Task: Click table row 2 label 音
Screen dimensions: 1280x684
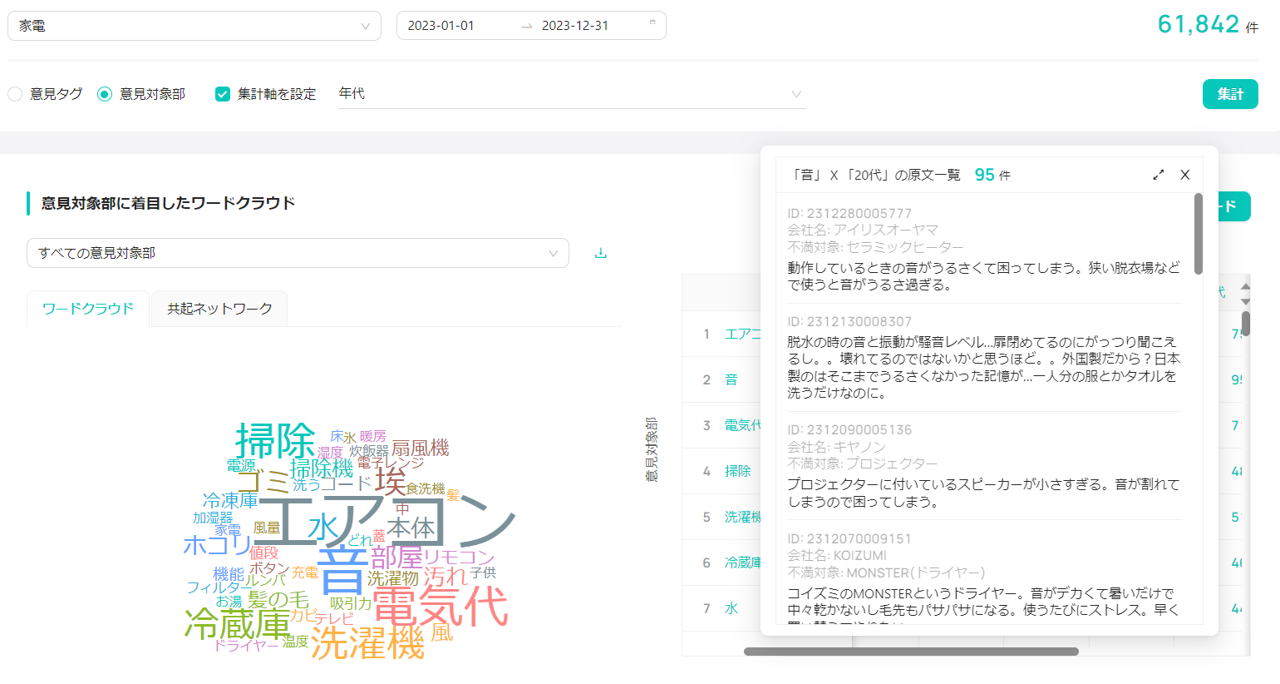Action: [x=731, y=379]
